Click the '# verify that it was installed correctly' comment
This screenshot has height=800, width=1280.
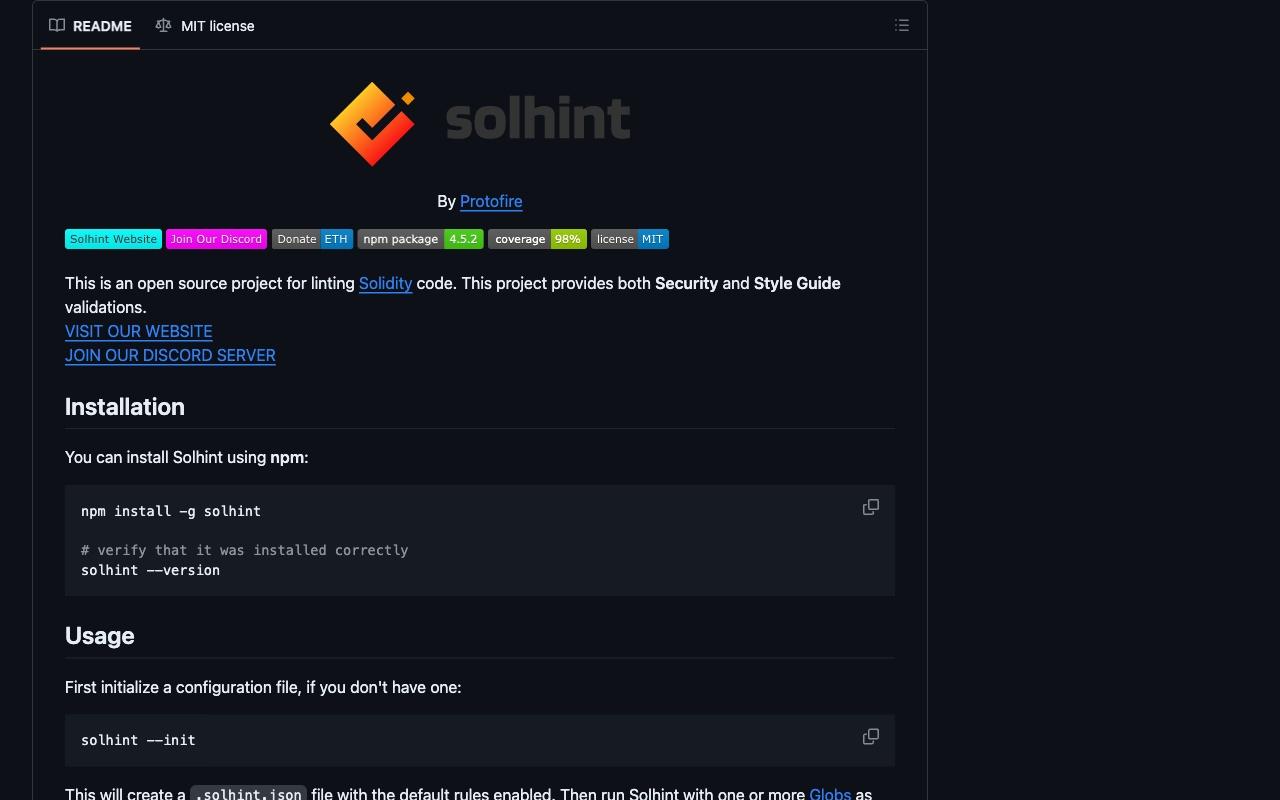pos(245,550)
